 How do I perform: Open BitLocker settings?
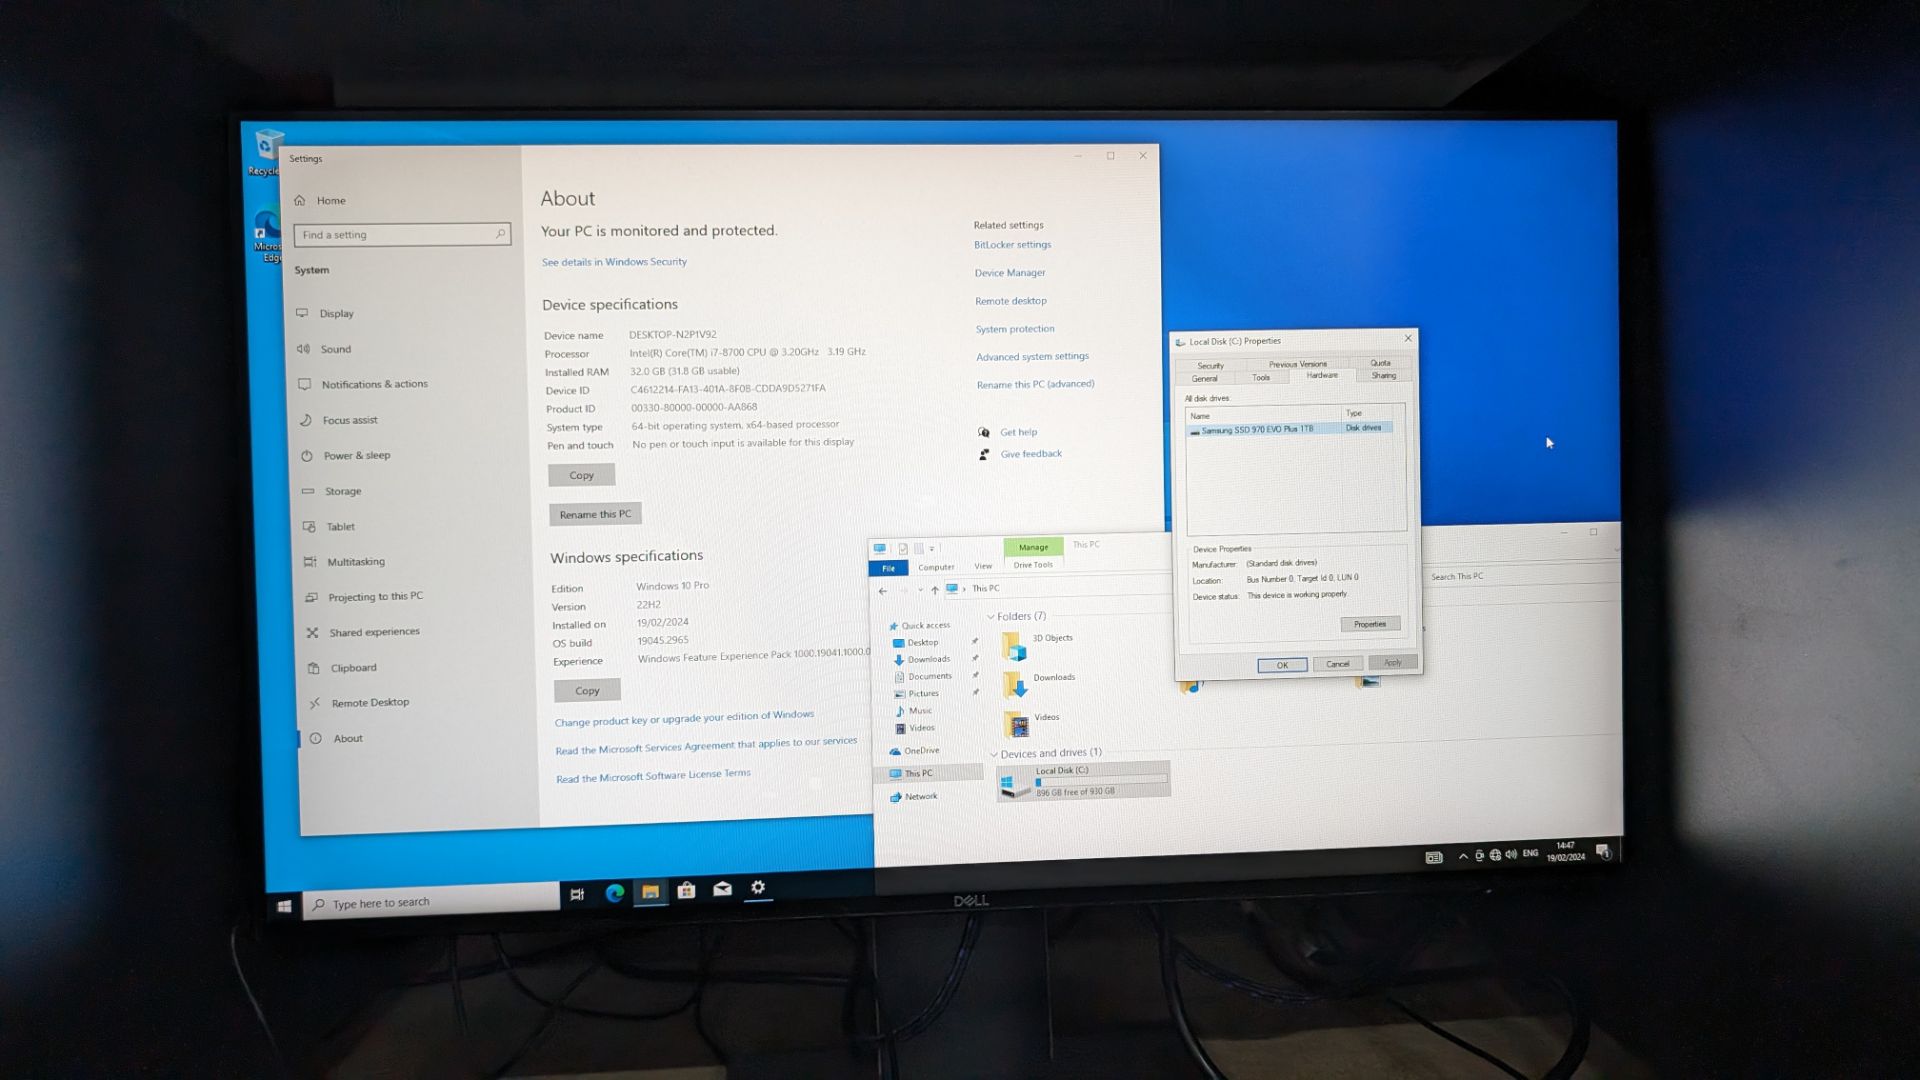1010,244
